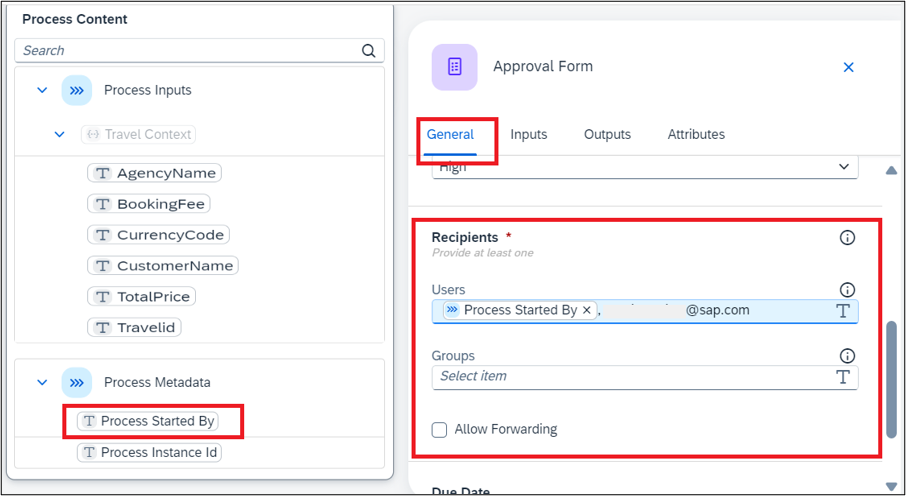Show the Users field info icon
This screenshot has width=906, height=496.
tap(847, 290)
